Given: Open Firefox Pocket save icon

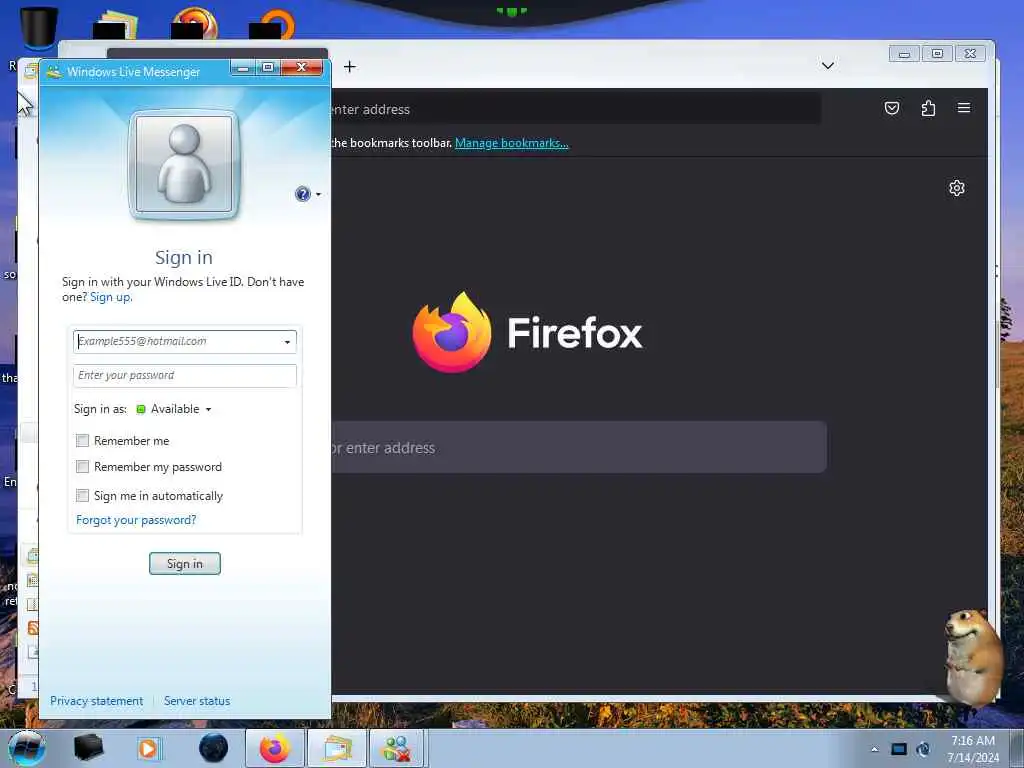Looking at the screenshot, I should tap(891, 108).
